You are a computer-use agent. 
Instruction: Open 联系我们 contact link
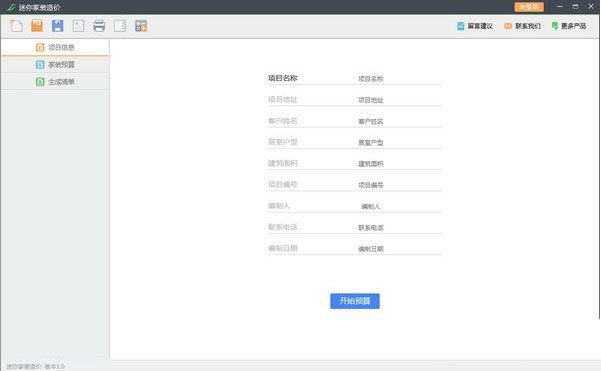522,26
